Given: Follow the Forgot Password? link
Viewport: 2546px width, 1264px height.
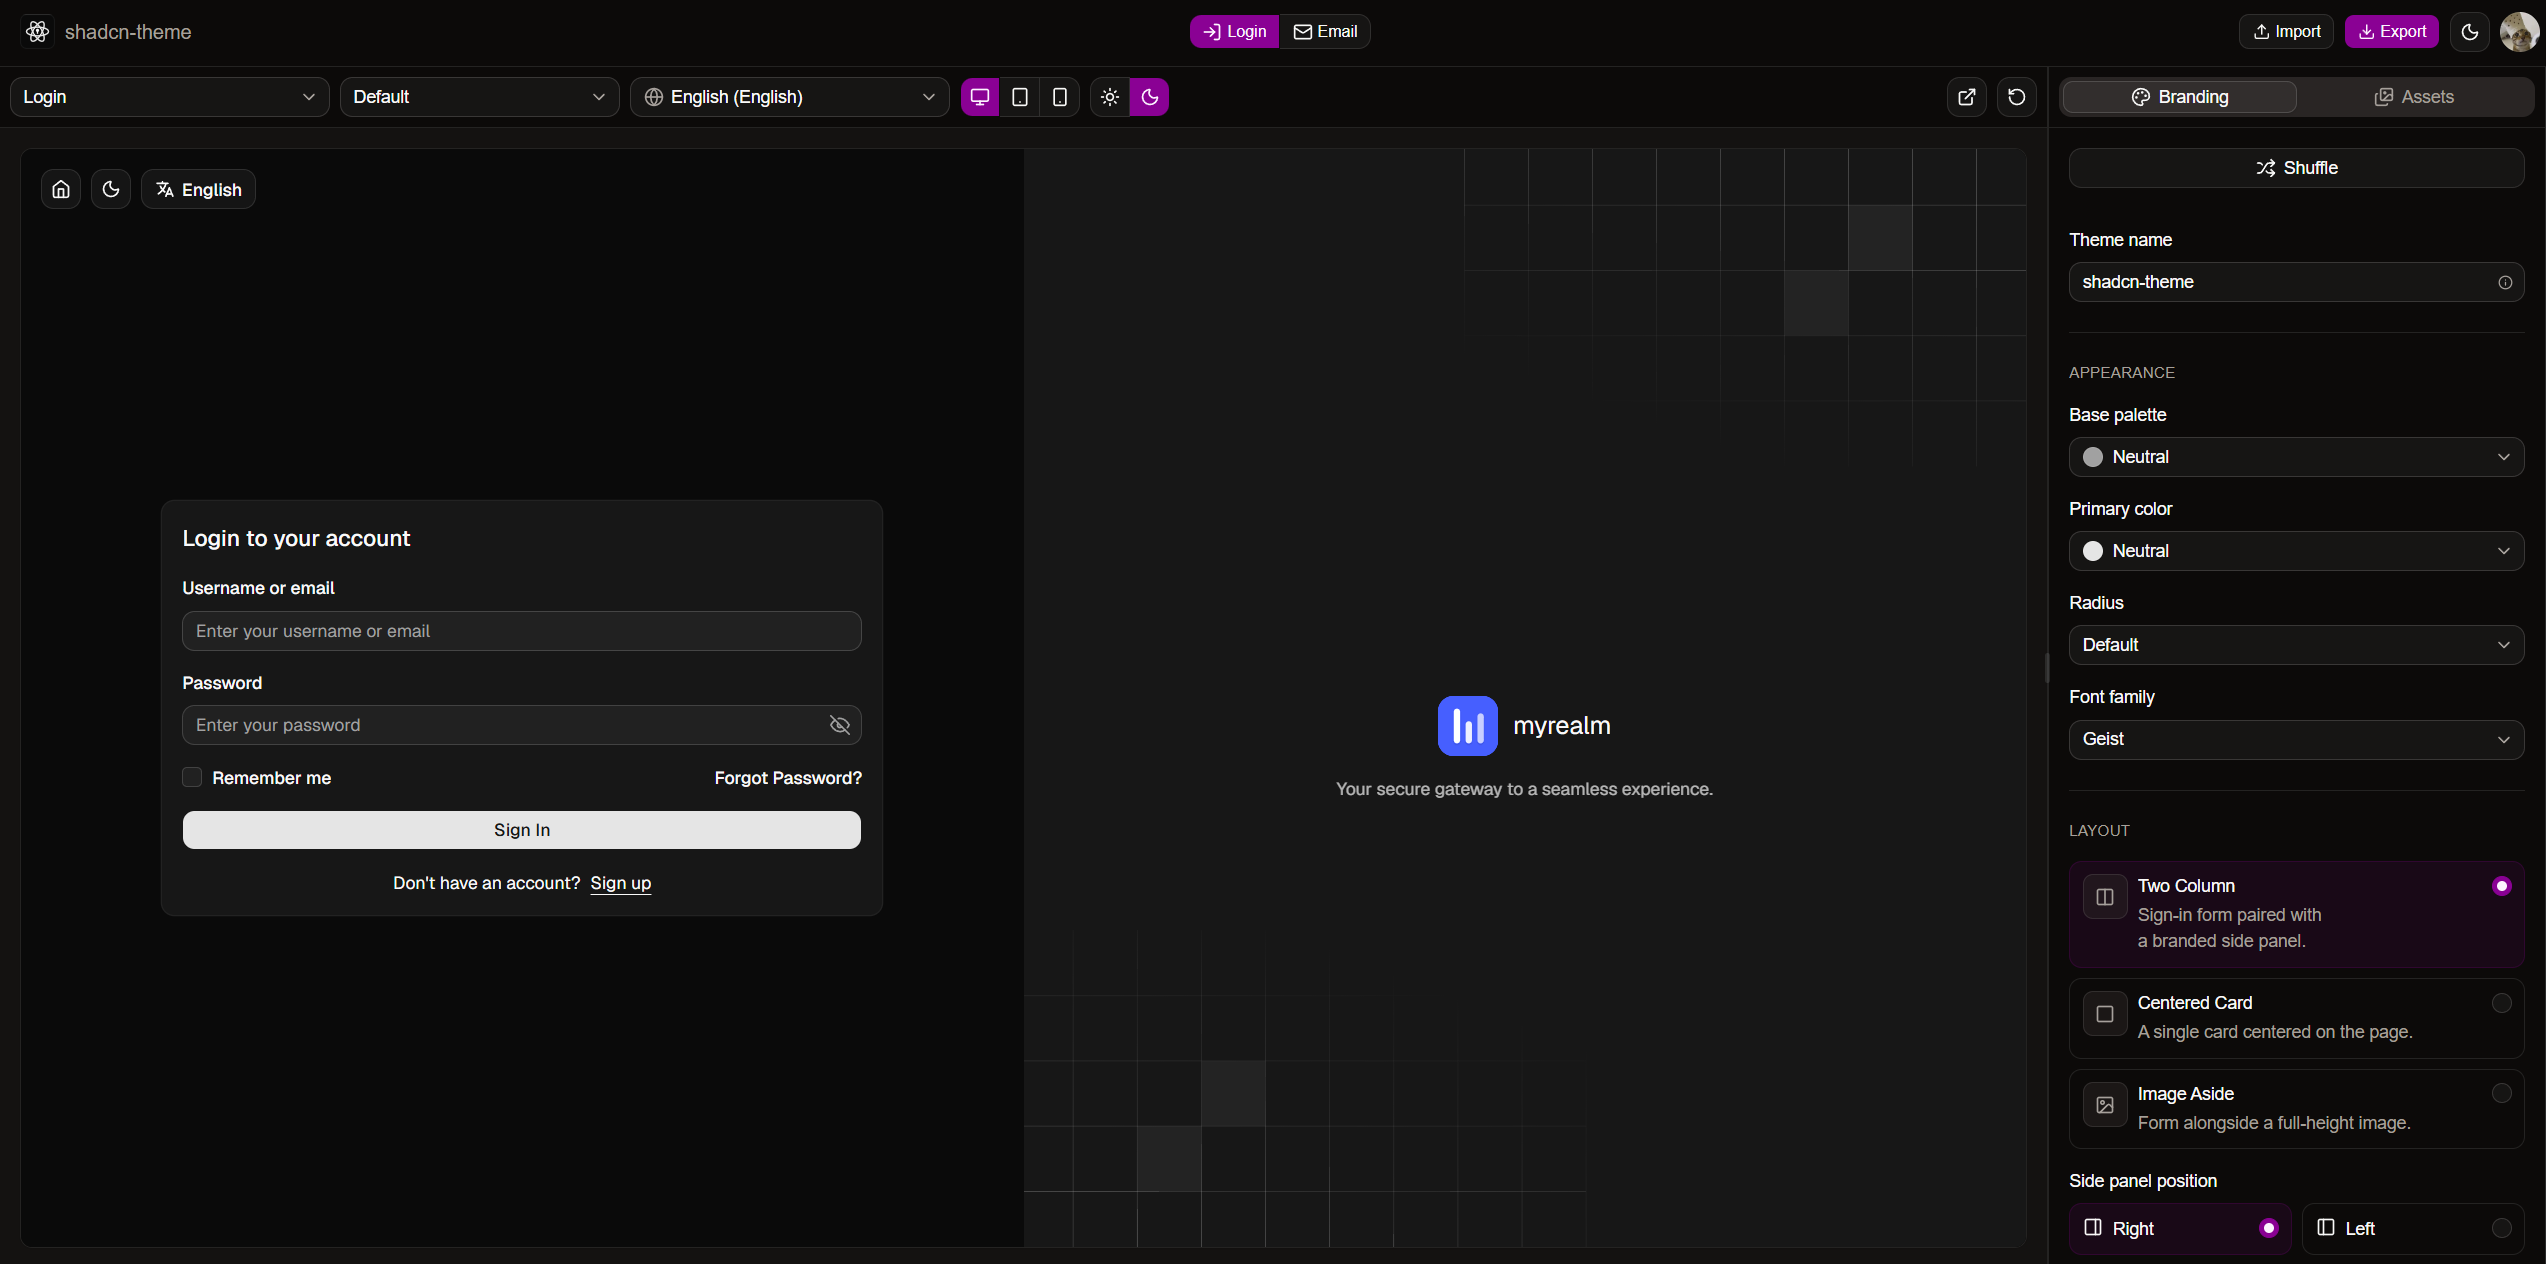Looking at the screenshot, I should [x=788, y=778].
